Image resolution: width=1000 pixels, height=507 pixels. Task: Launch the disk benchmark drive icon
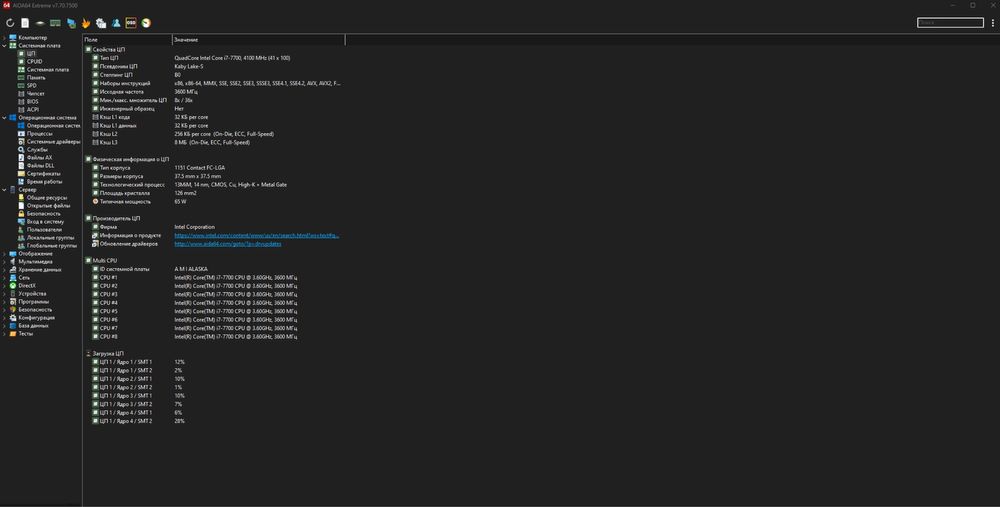40,23
